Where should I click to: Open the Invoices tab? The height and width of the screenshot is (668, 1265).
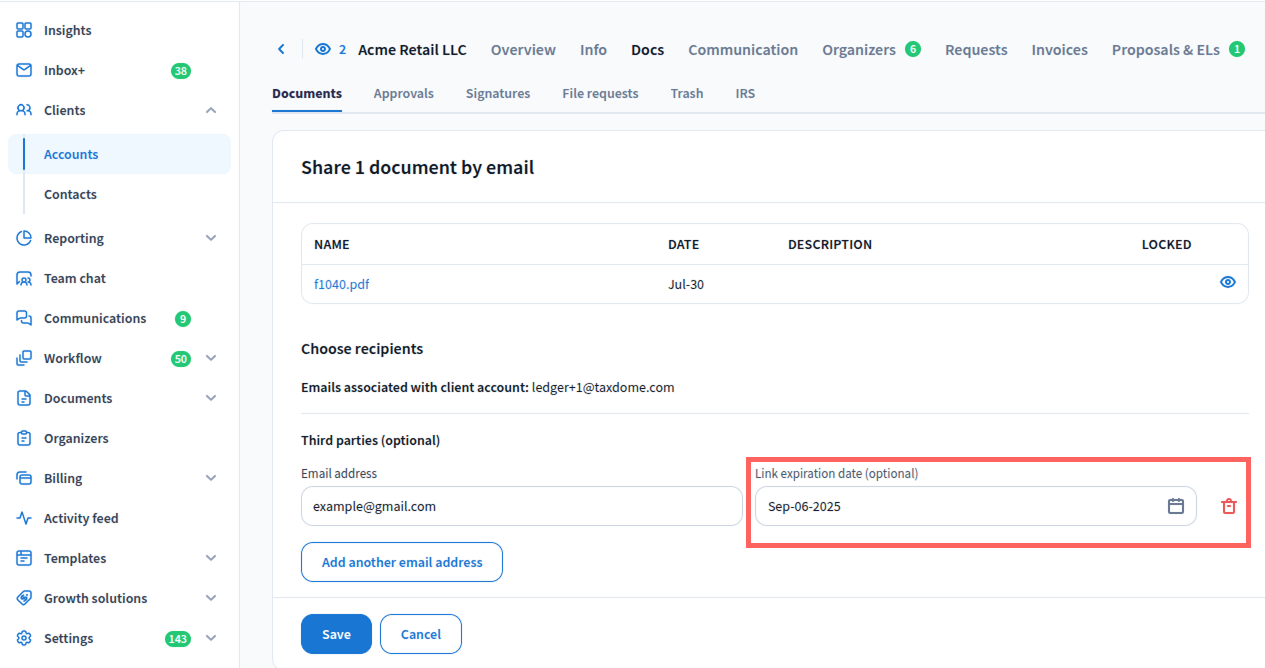(x=1059, y=49)
